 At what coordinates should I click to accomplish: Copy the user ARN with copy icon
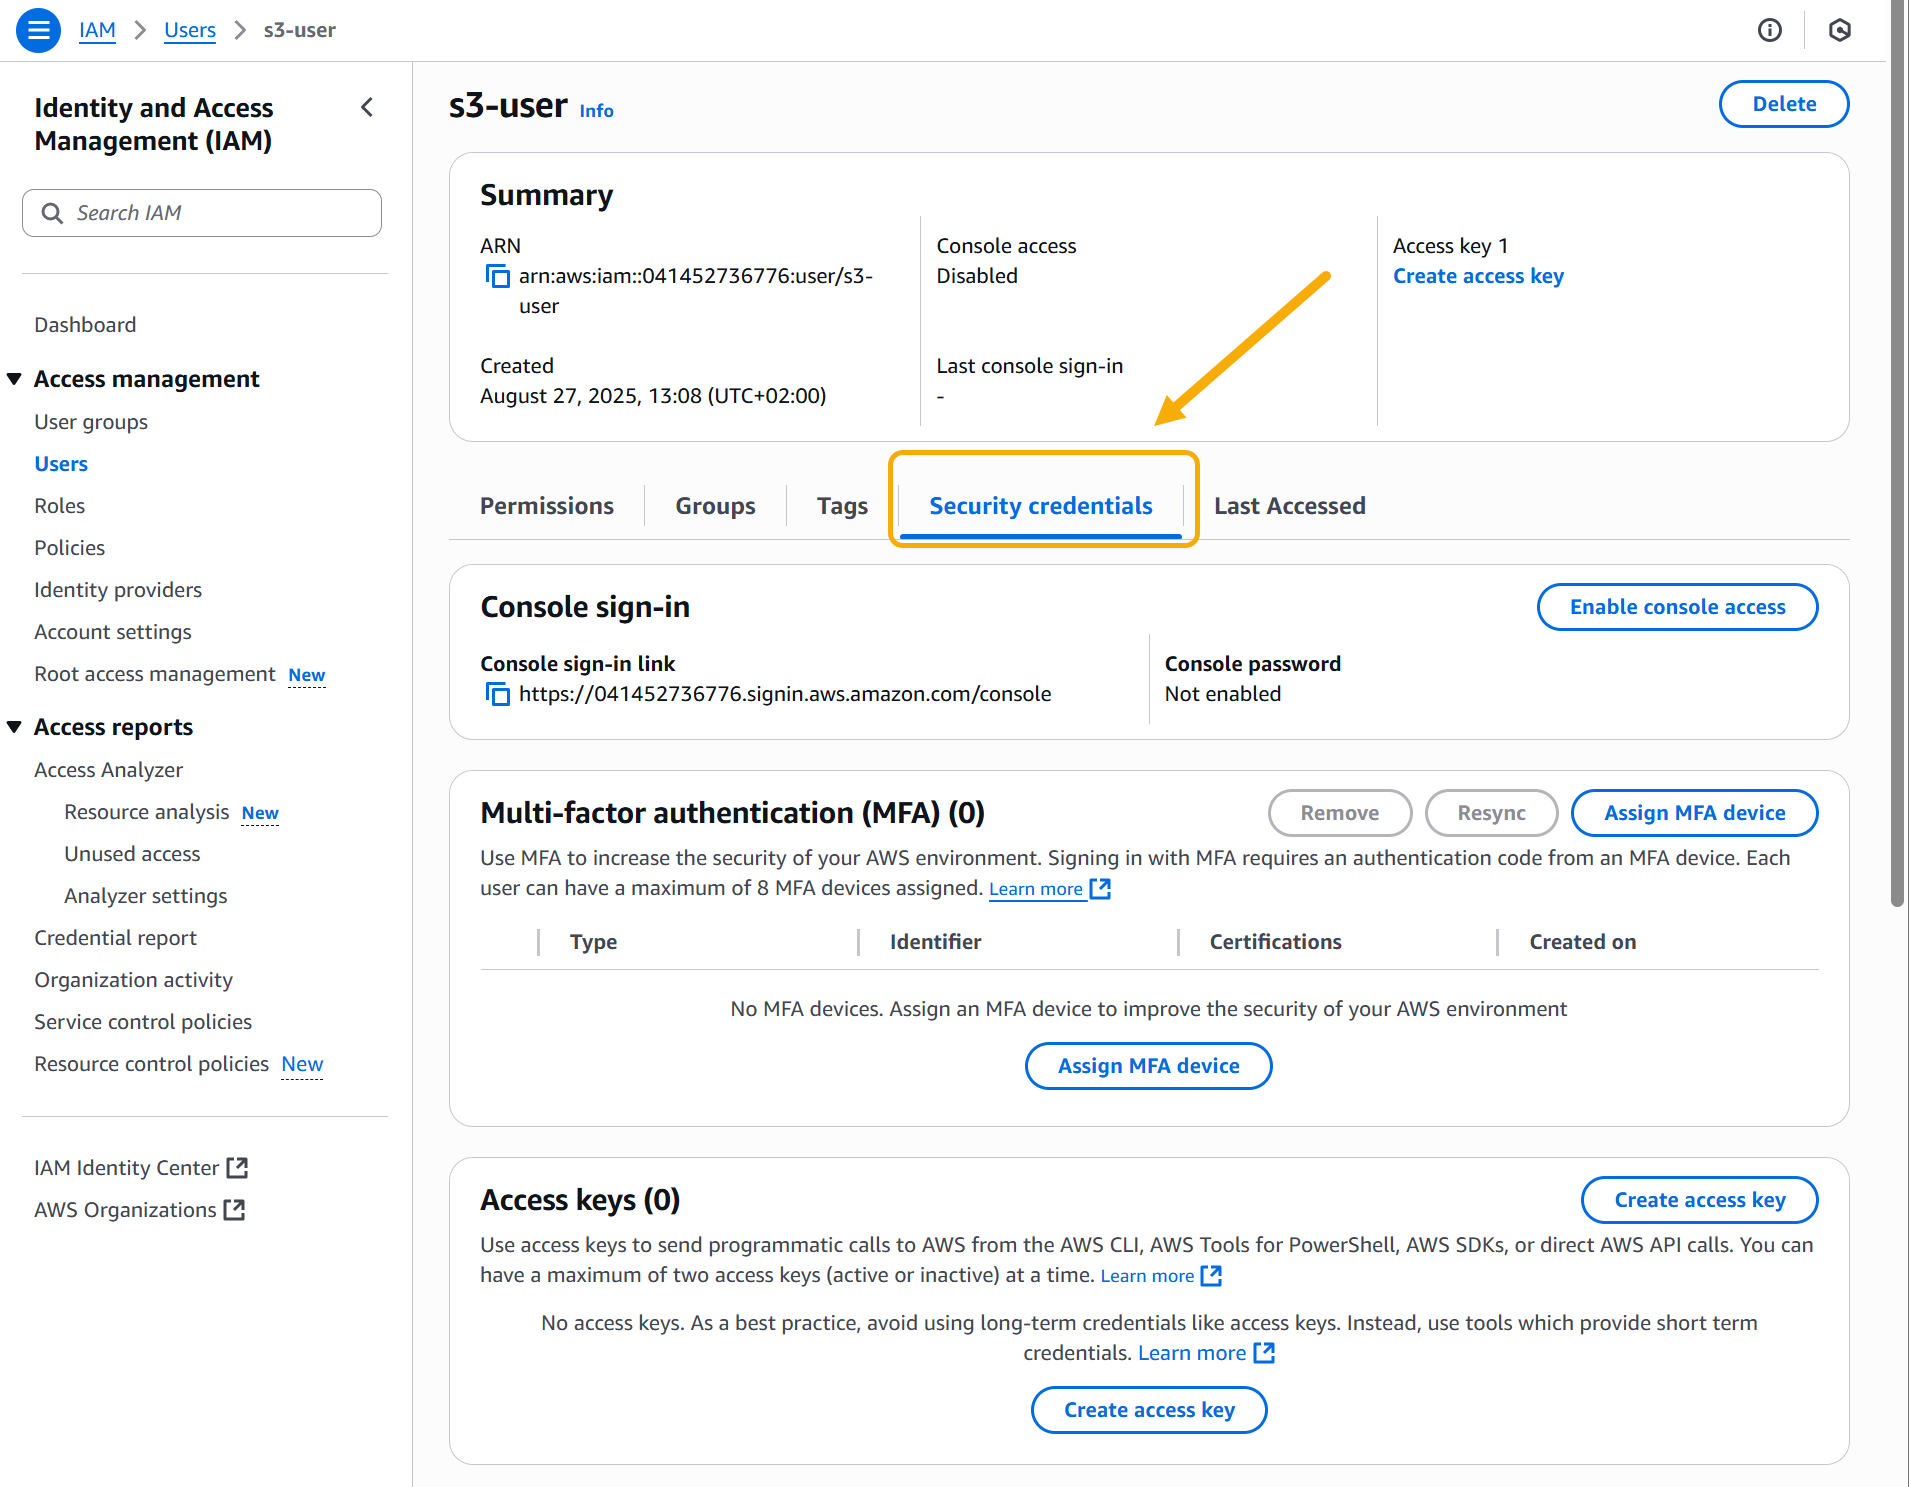click(x=497, y=276)
